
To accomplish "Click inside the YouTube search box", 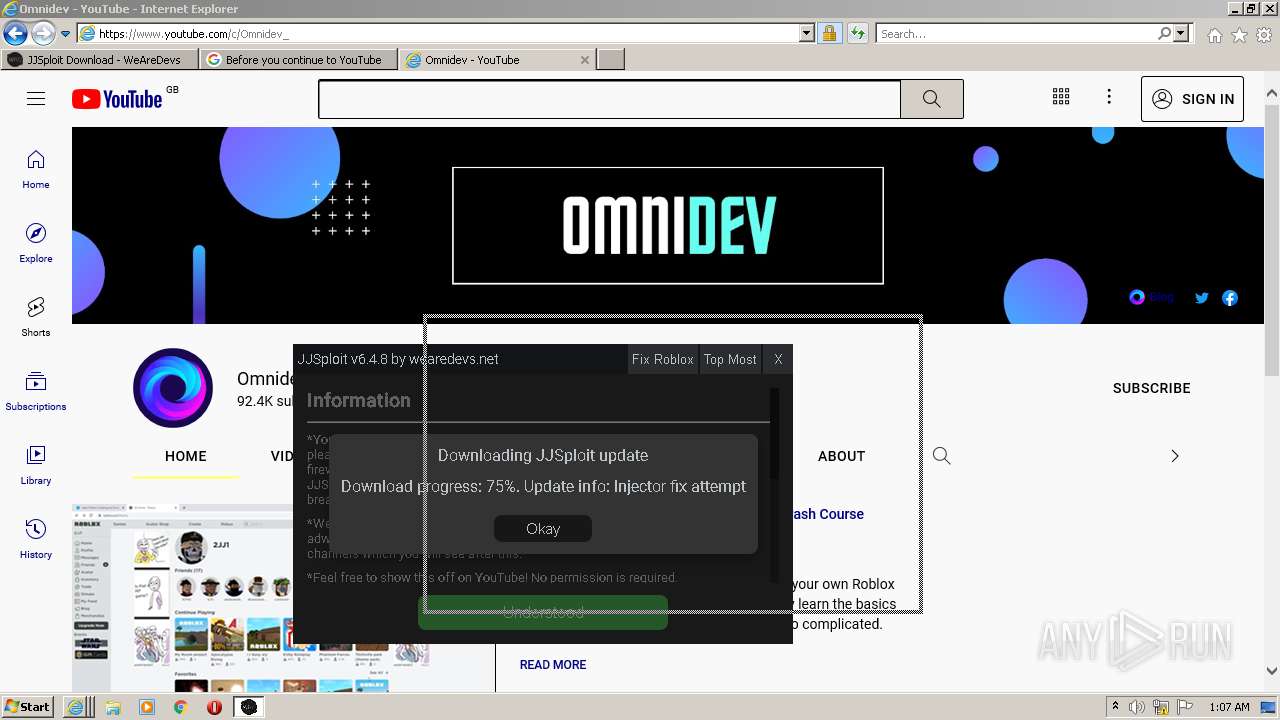I will pyautogui.click(x=609, y=99).
